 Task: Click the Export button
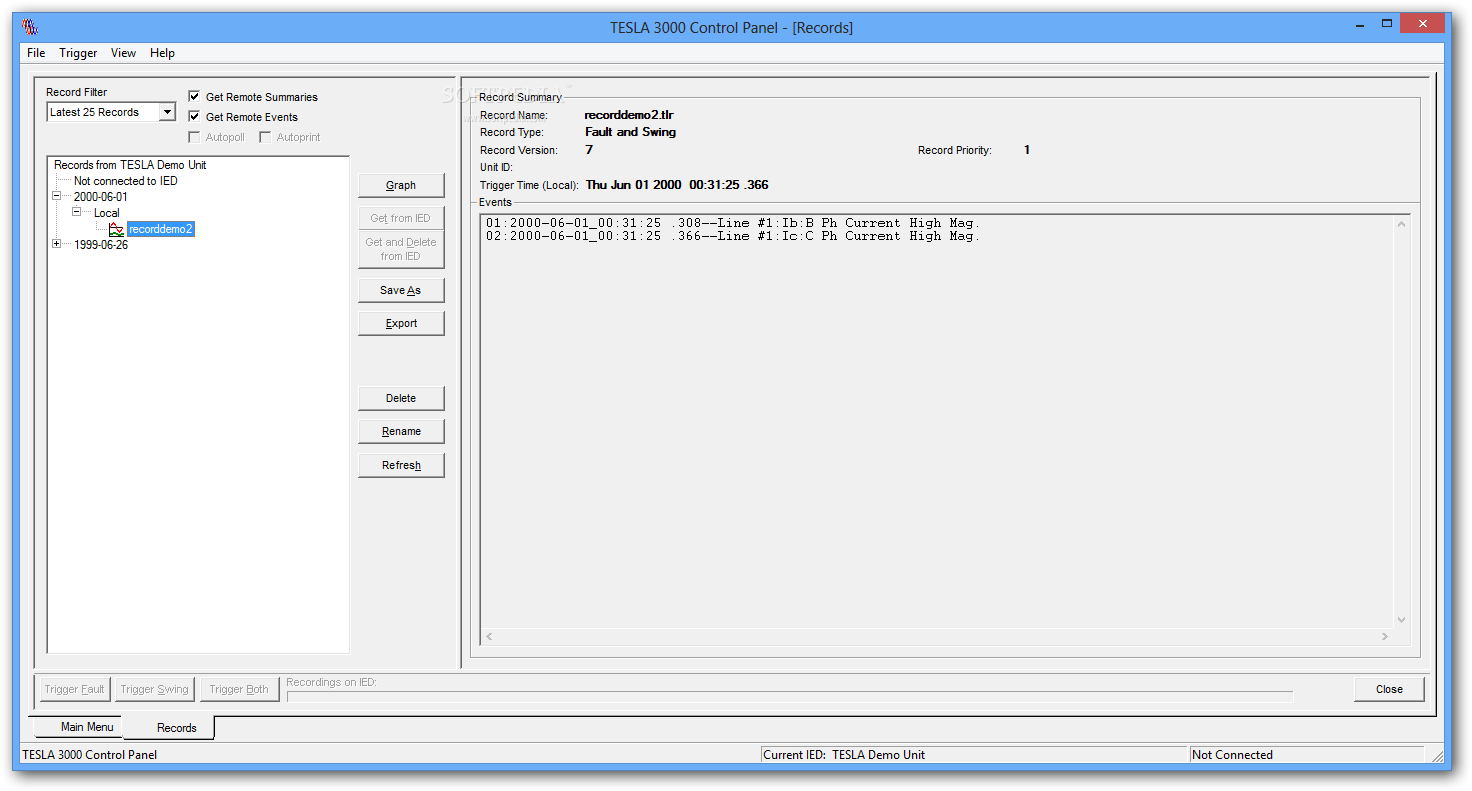(401, 323)
